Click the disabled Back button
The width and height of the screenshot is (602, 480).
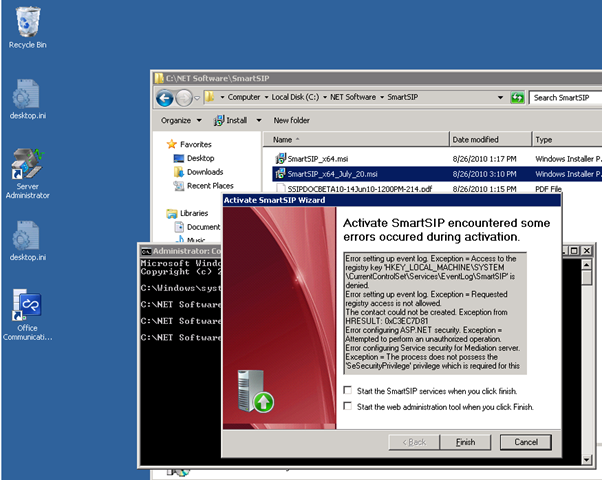(x=414, y=442)
